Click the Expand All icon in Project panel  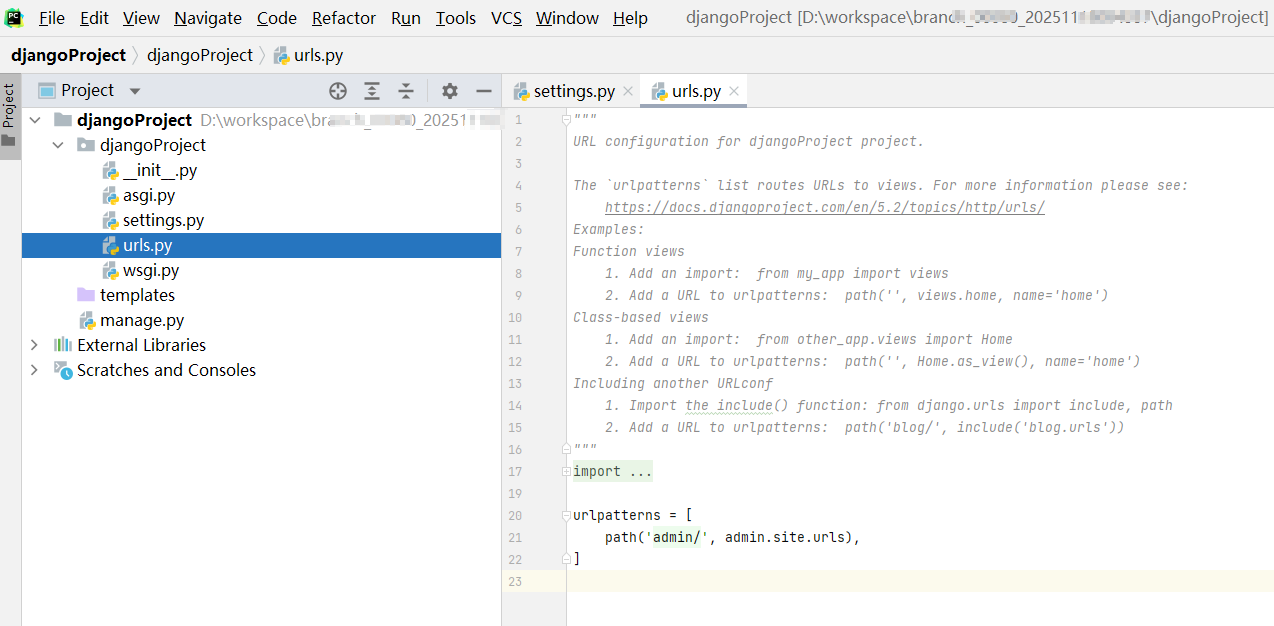pyautogui.click(x=372, y=91)
